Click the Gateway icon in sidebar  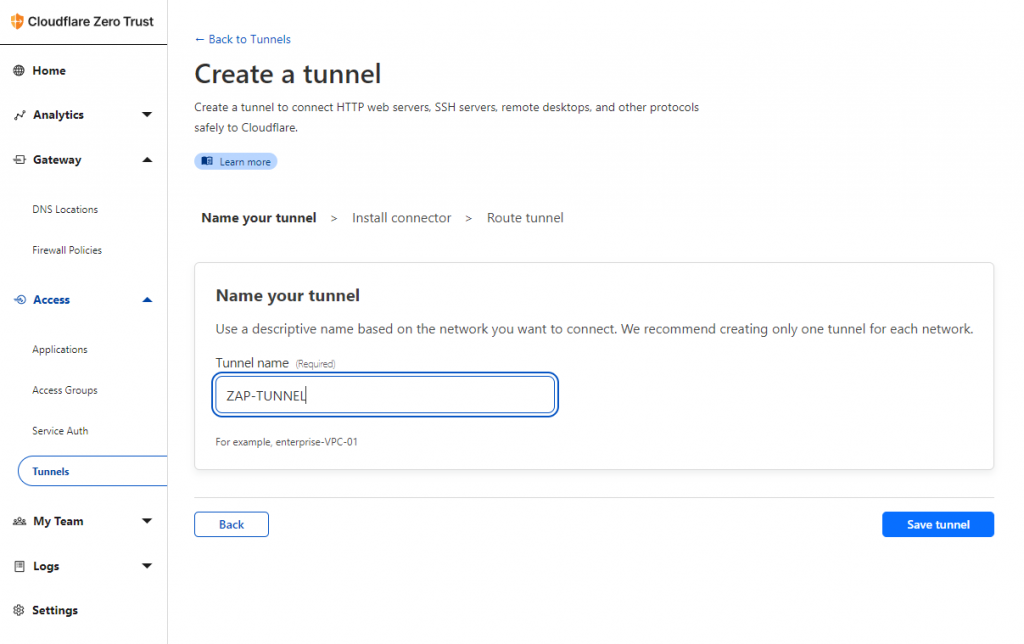(20, 160)
